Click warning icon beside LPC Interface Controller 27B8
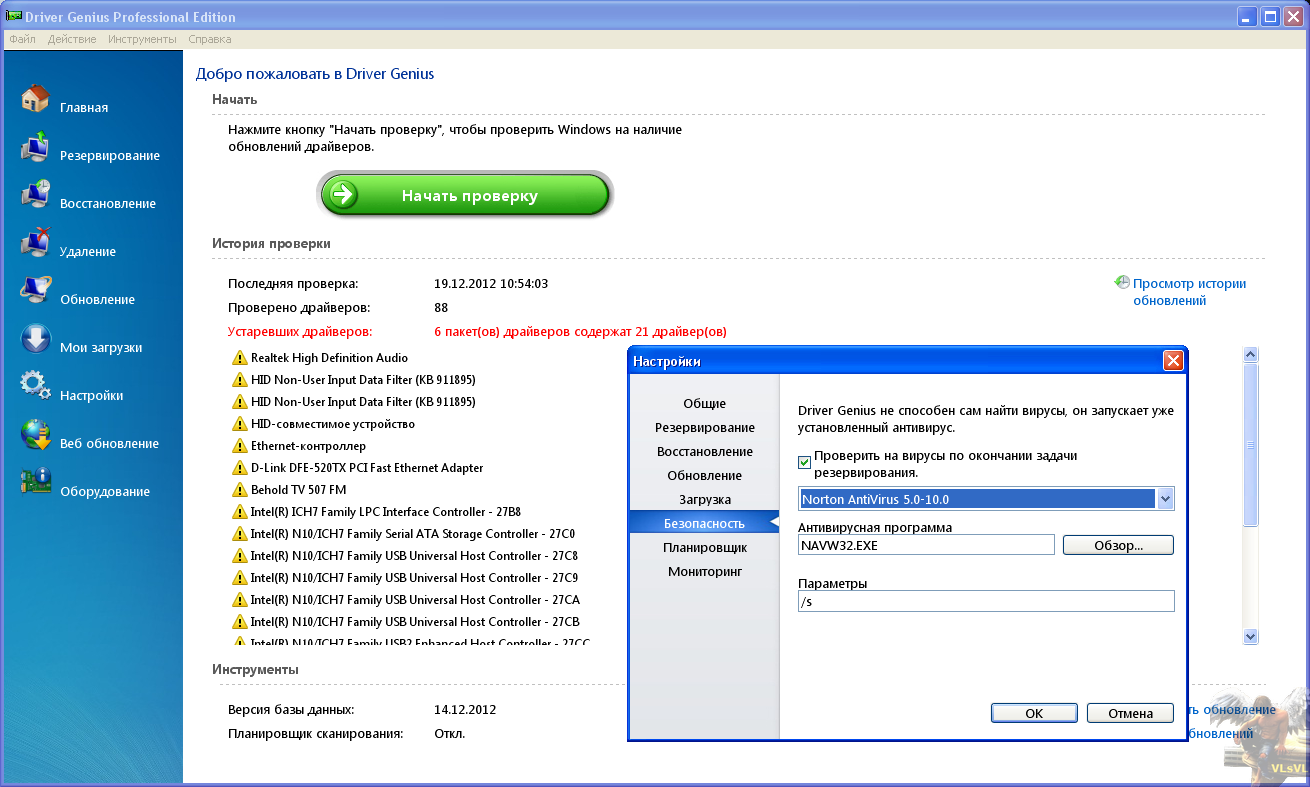The image size is (1310, 787). point(239,512)
